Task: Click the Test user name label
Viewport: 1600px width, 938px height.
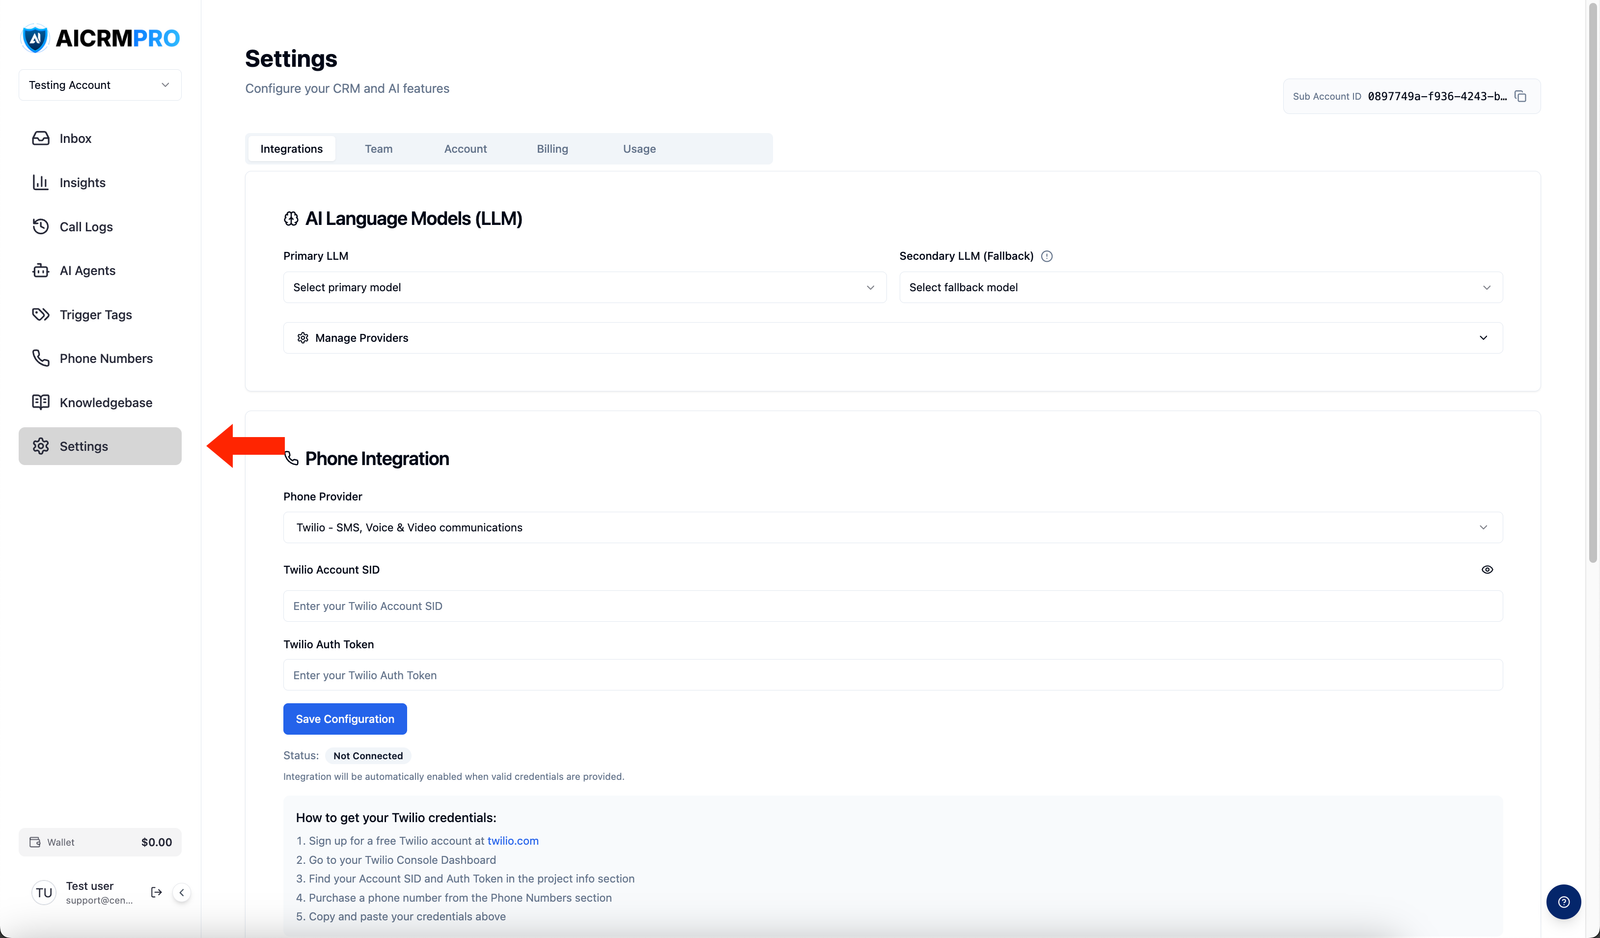Action: coord(90,886)
